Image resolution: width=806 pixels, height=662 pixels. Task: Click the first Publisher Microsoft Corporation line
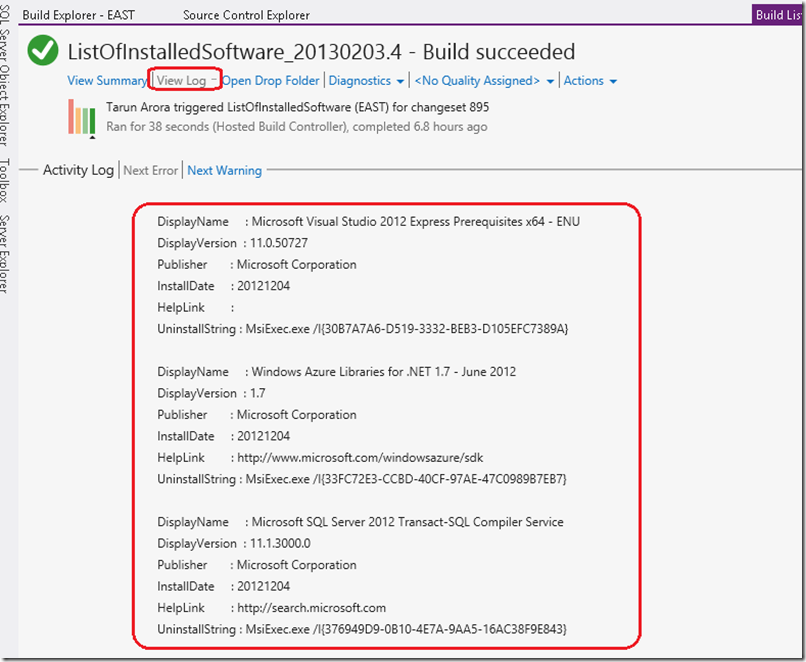pyautogui.click(x=257, y=265)
